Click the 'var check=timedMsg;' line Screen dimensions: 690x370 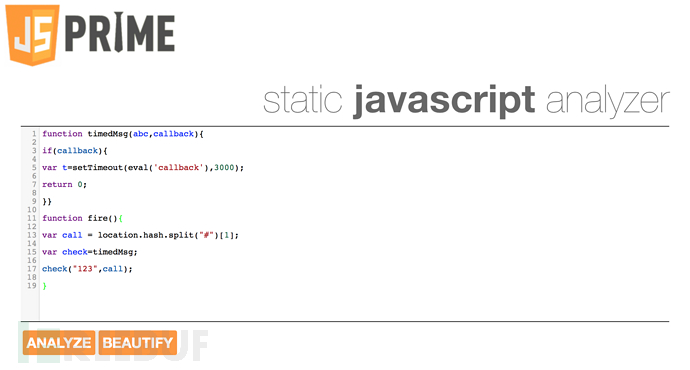coord(90,252)
